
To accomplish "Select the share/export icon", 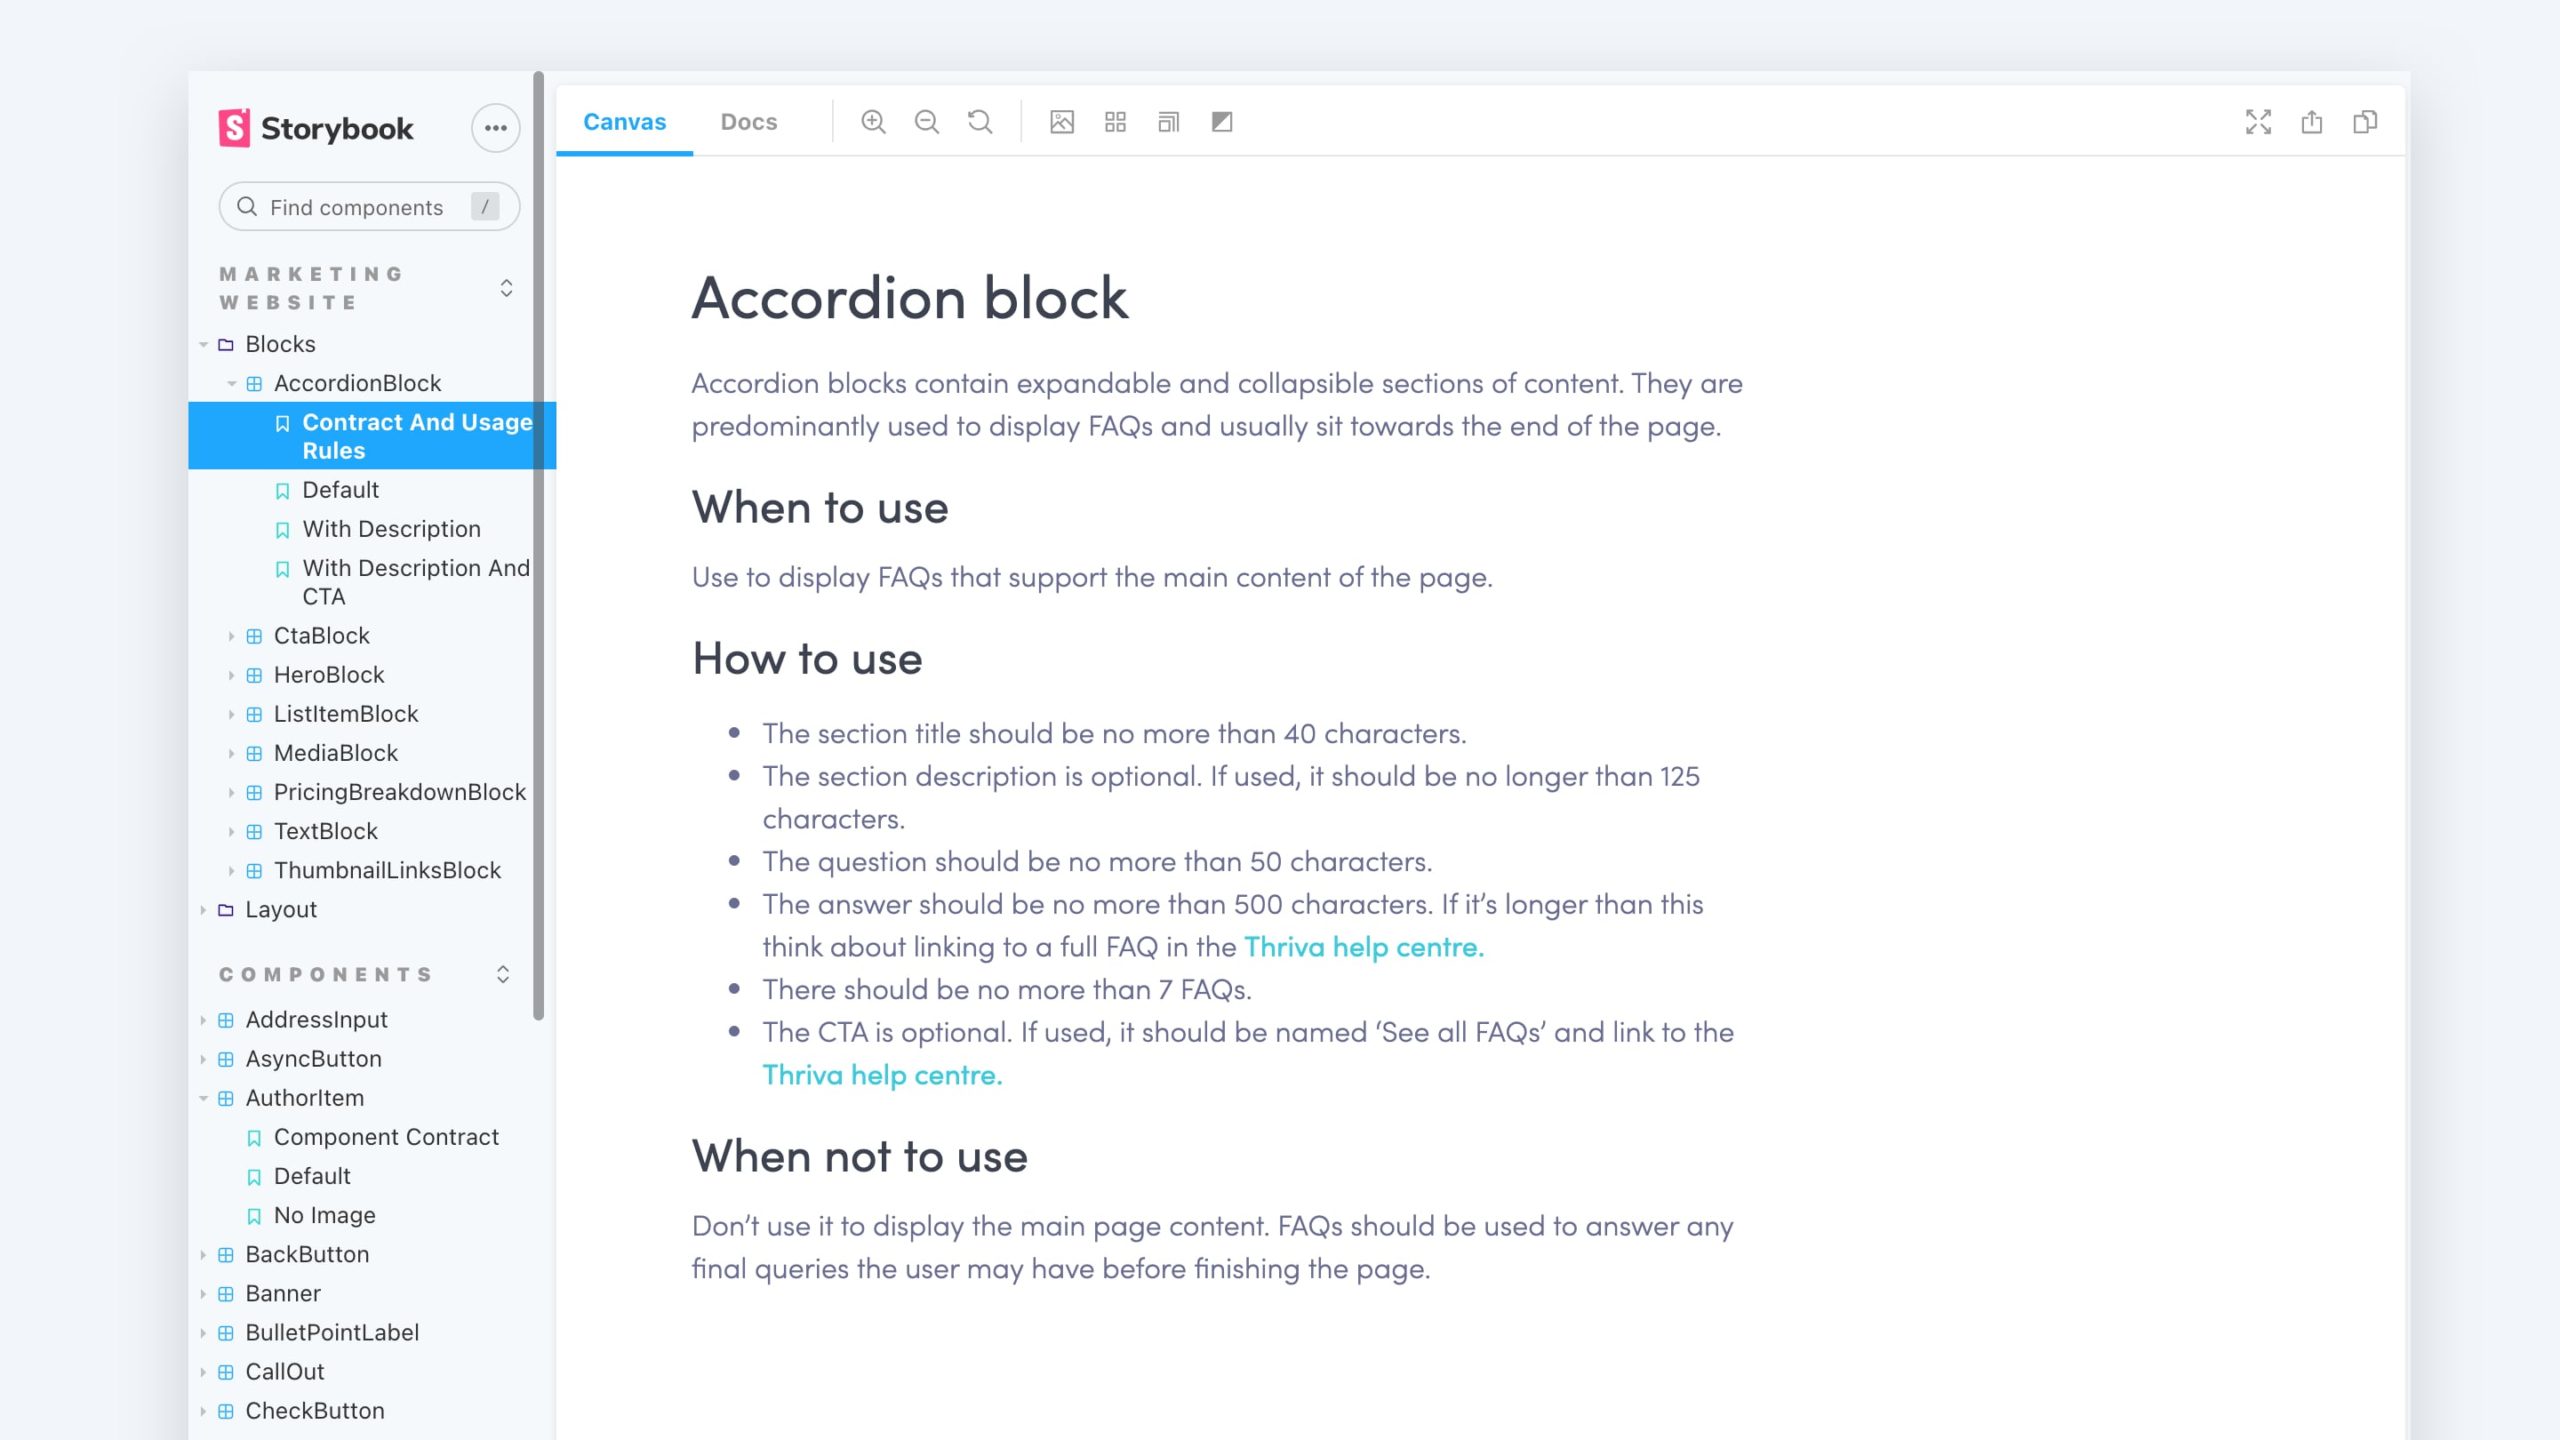I will [x=2312, y=121].
